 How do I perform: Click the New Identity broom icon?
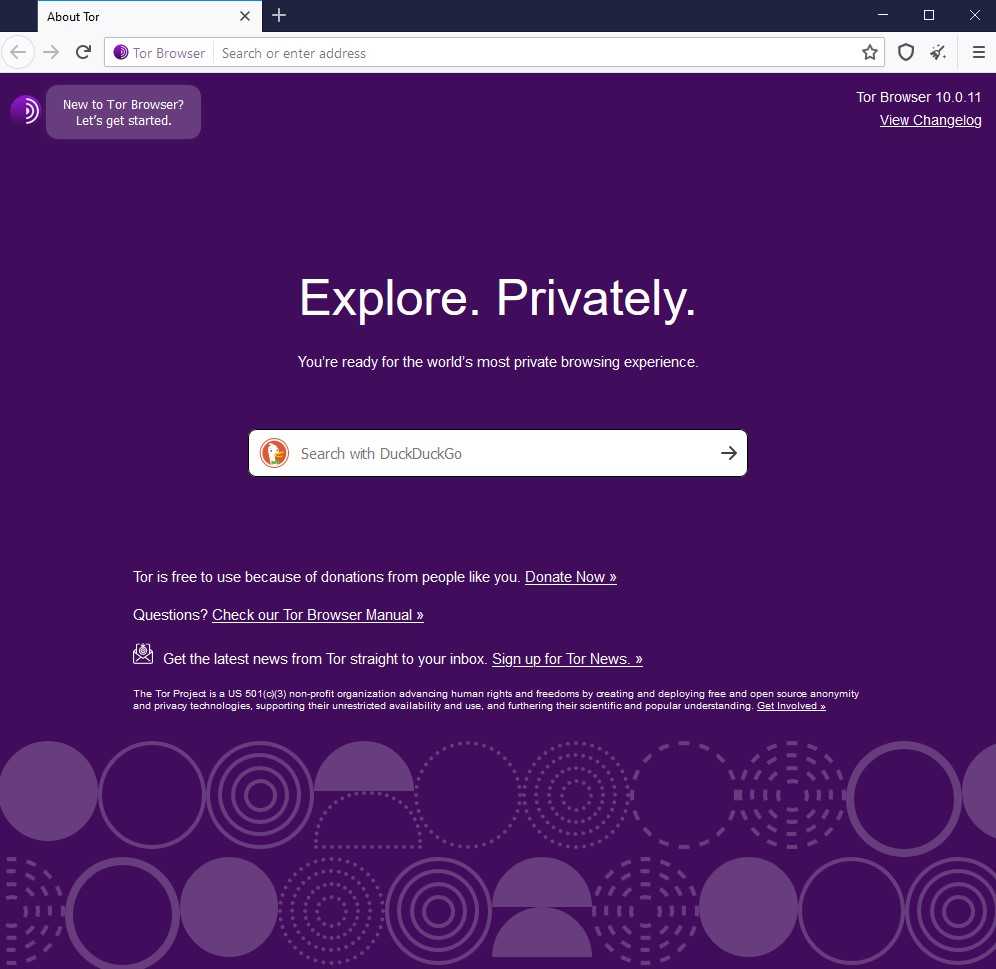pyautogui.click(x=938, y=53)
